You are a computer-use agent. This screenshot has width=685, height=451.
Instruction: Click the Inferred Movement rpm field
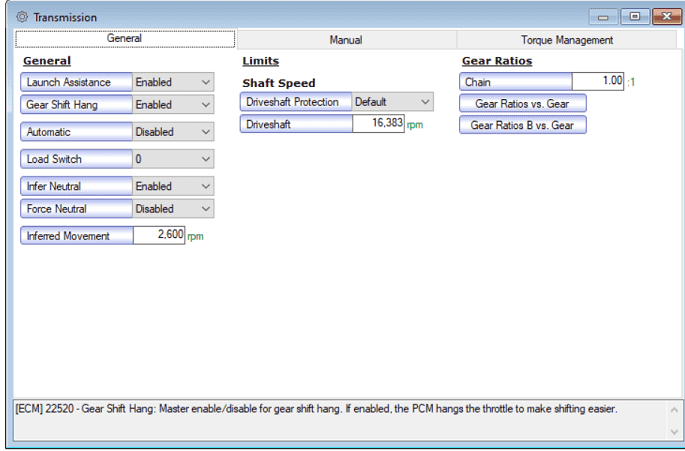click(159, 235)
